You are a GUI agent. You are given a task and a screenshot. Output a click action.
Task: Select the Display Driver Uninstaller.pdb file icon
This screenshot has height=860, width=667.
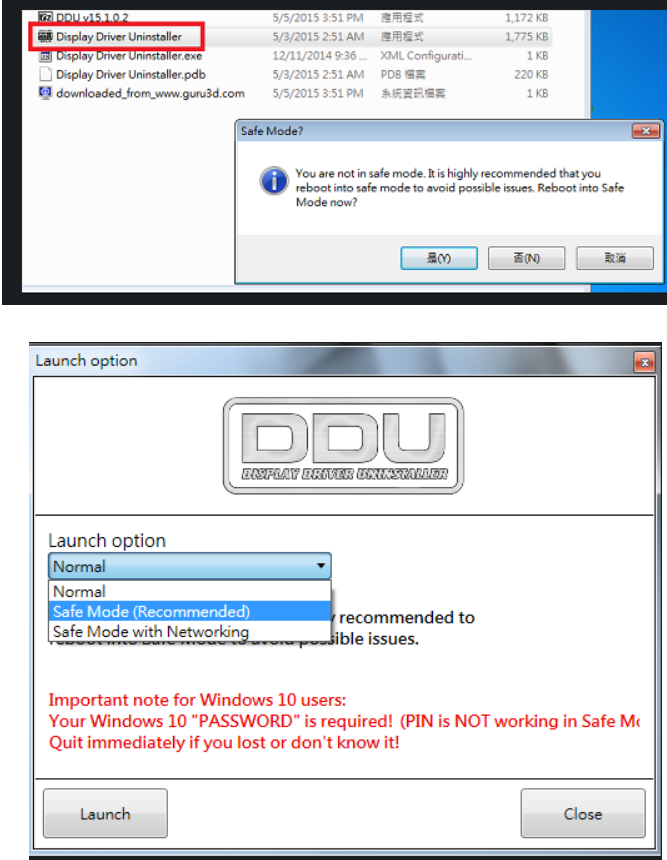point(46,74)
